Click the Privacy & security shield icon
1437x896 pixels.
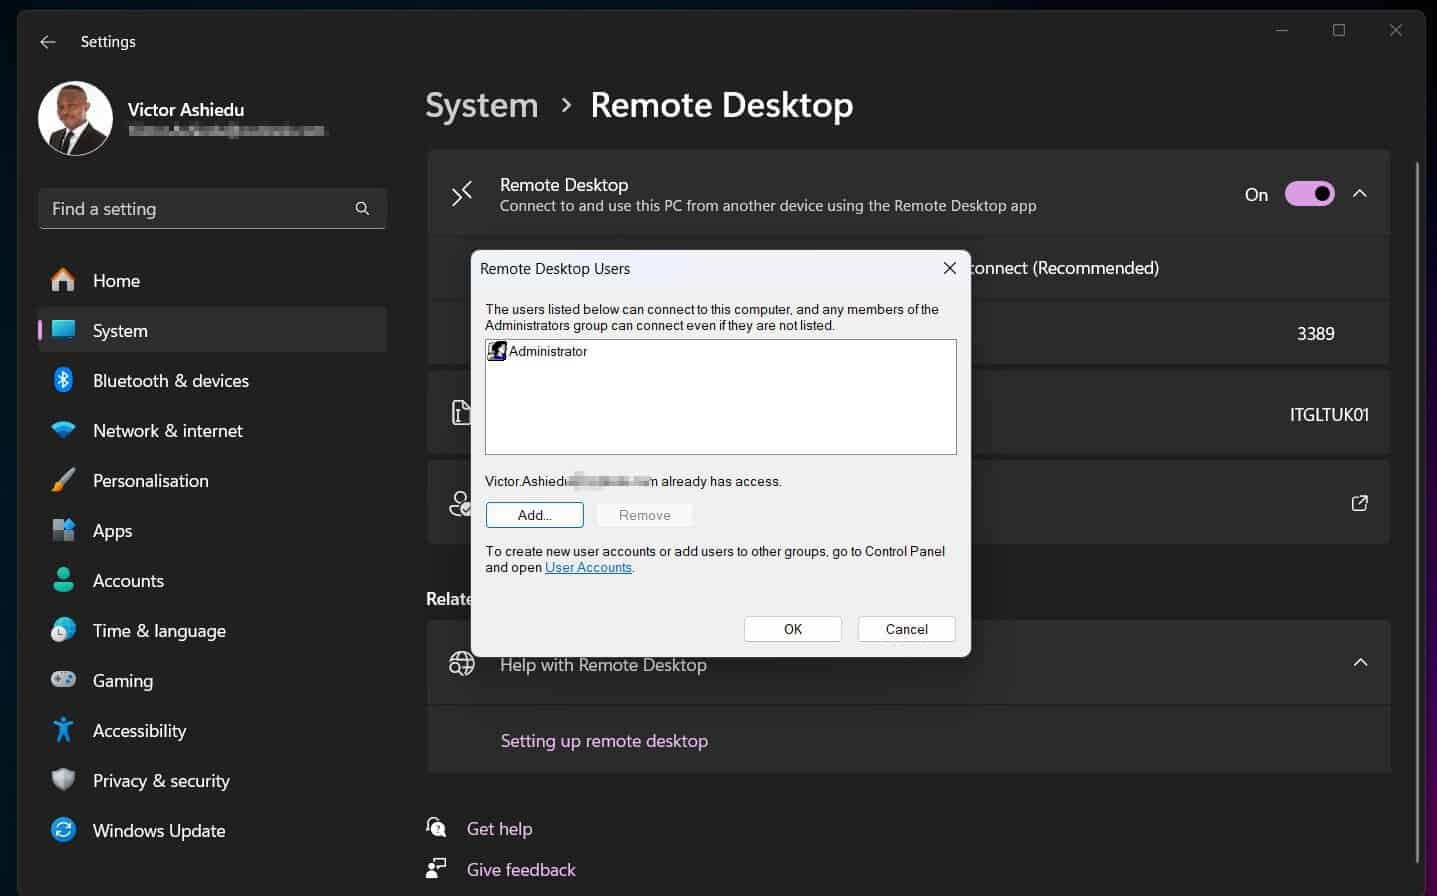click(63, 780)
